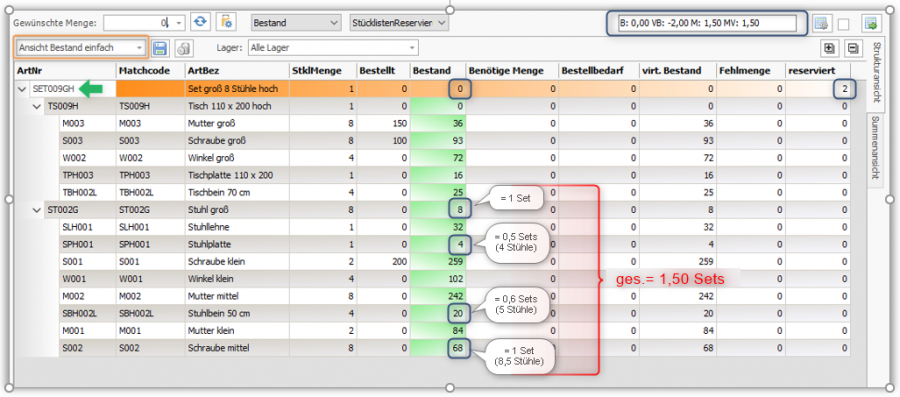Click the refresh icon beside Gewünschte Menge

pyautogui.click(x=200, y=22)
